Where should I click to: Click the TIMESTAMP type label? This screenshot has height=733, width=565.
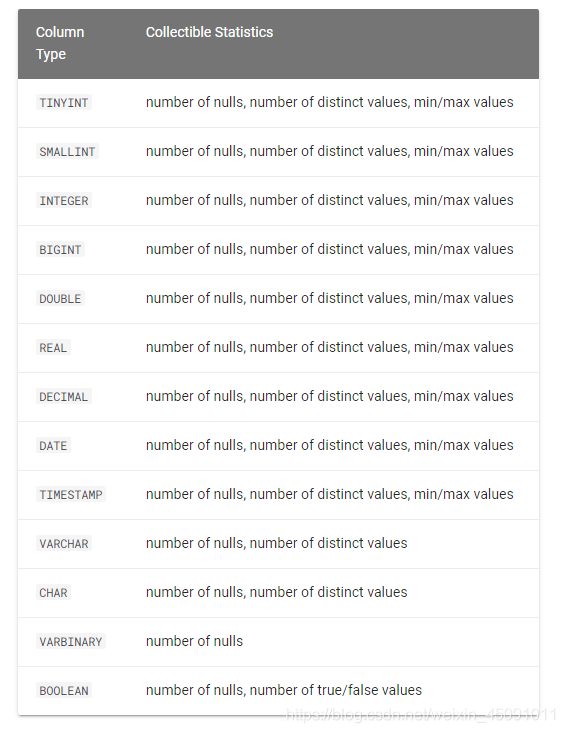tap(71, 495)
